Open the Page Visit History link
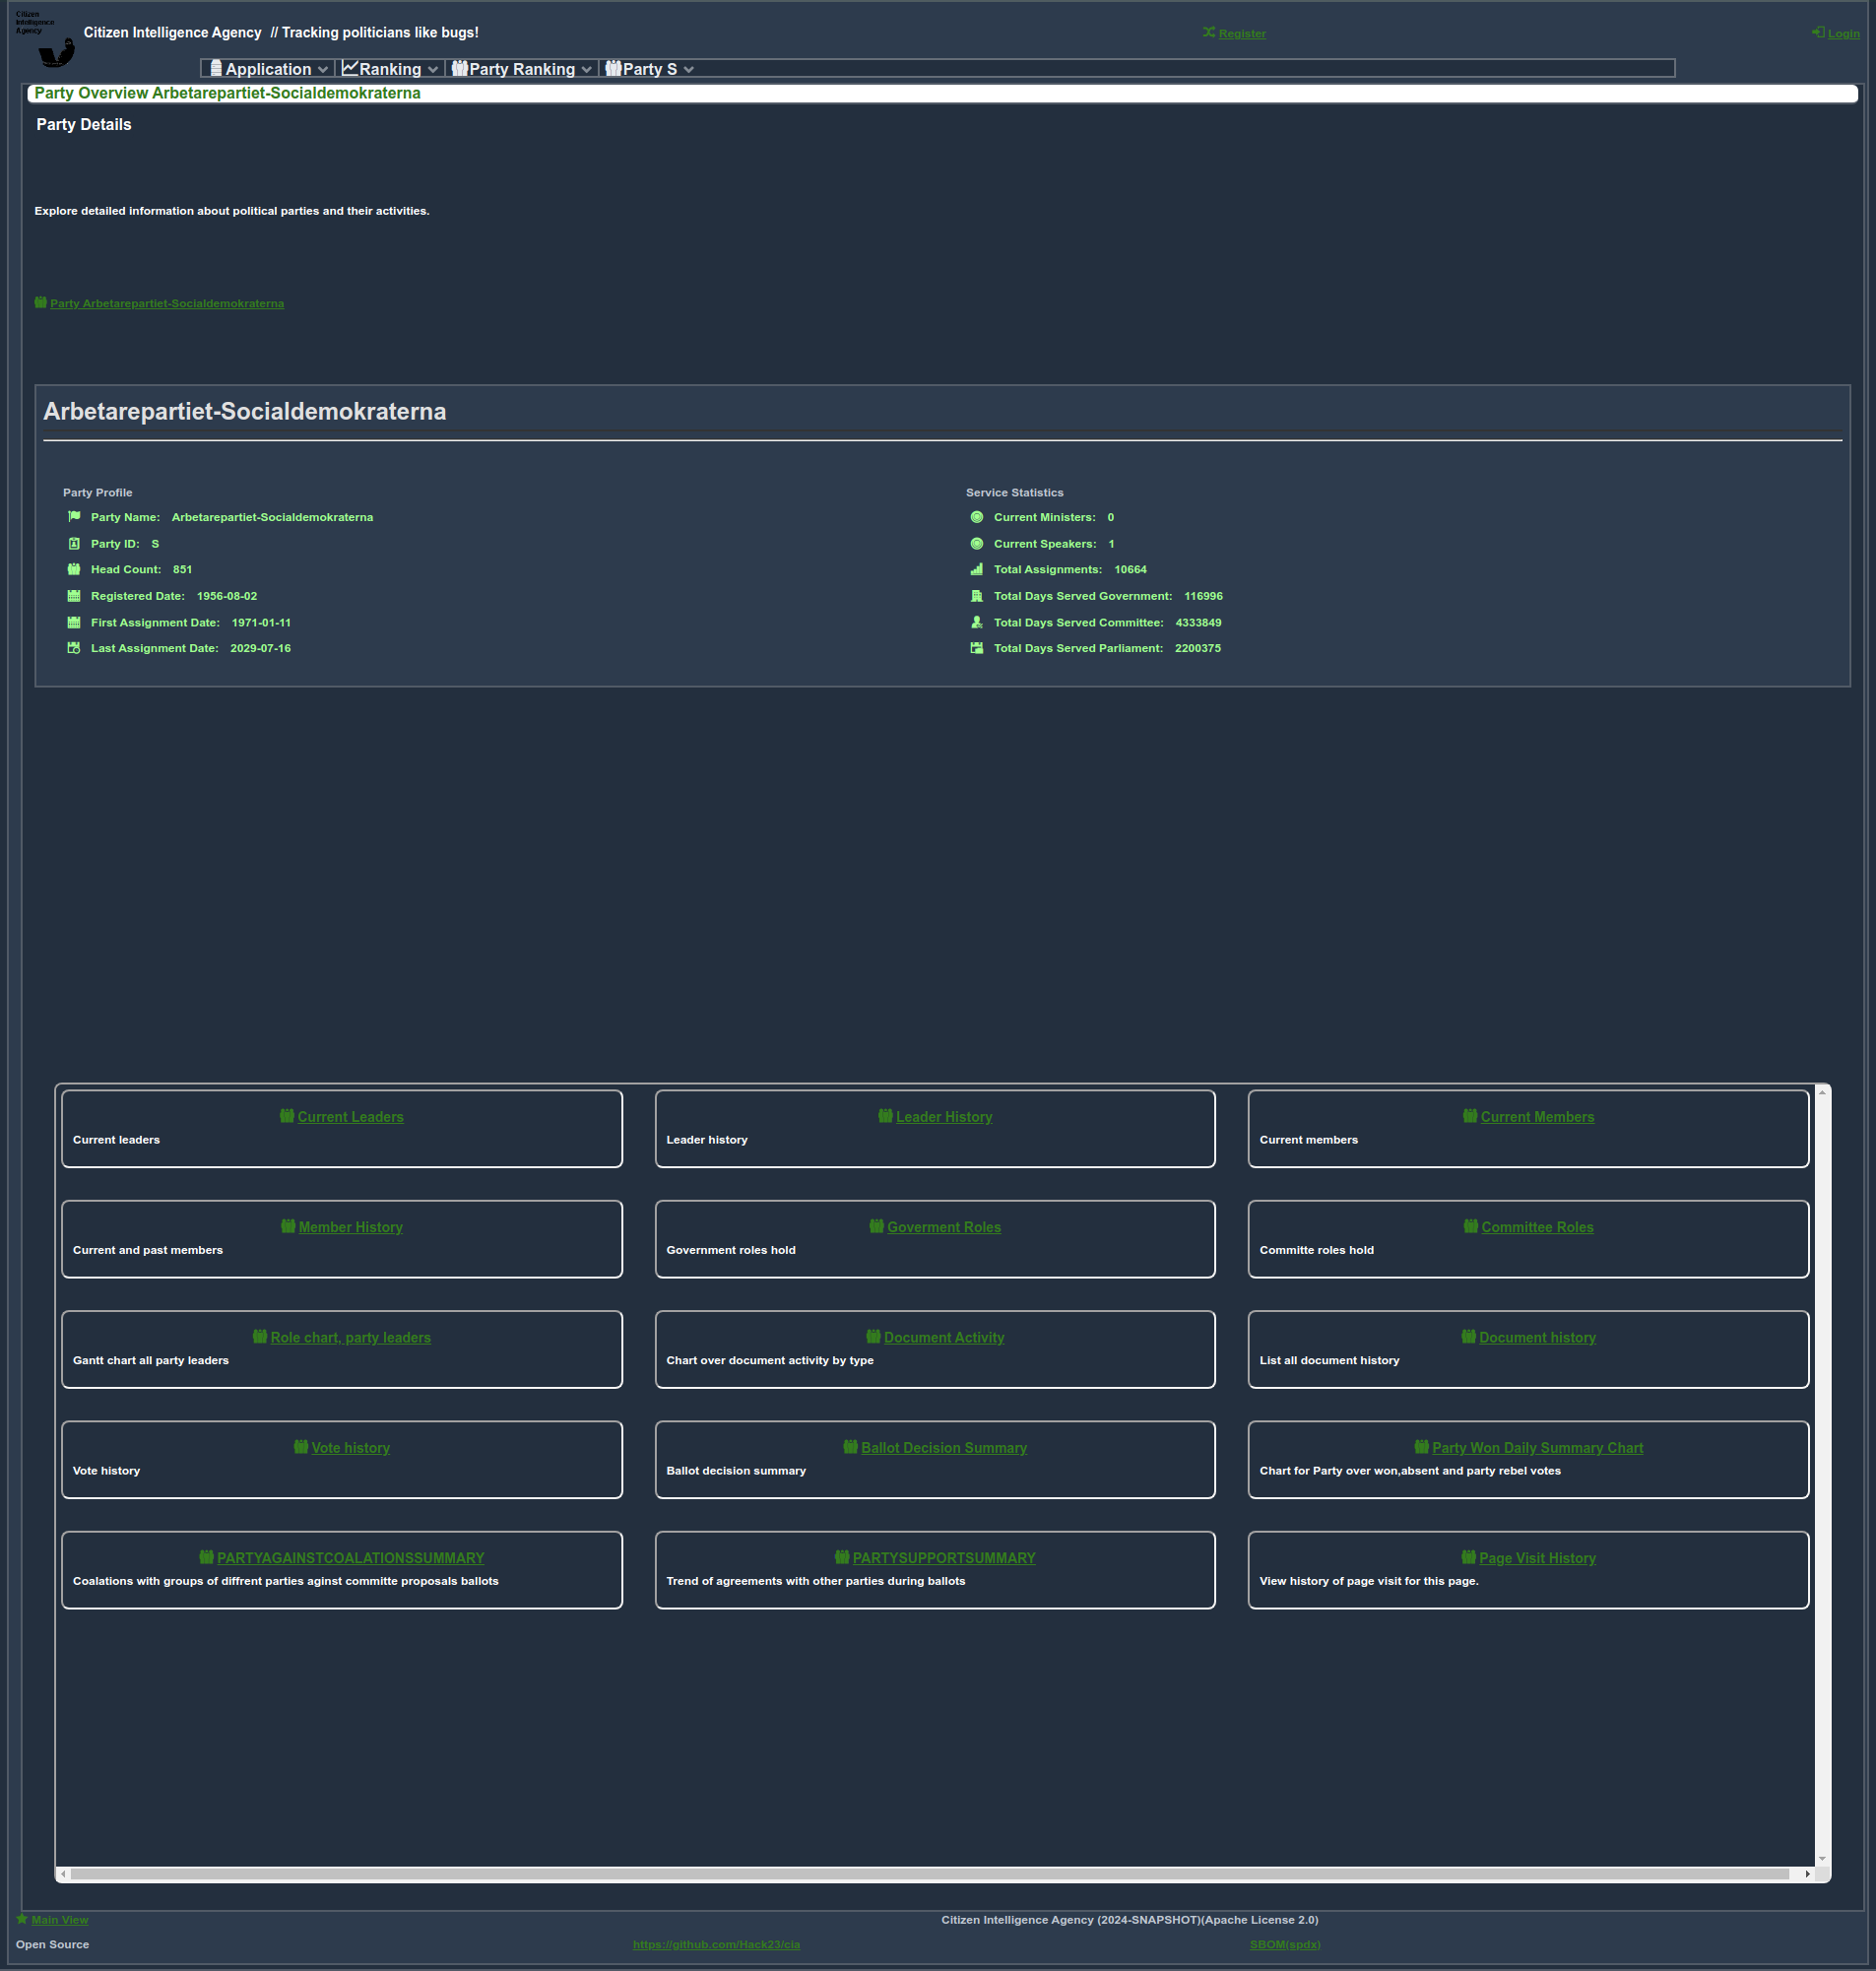This screenshot has width=1876, height=1971. pos(1537,1558)
